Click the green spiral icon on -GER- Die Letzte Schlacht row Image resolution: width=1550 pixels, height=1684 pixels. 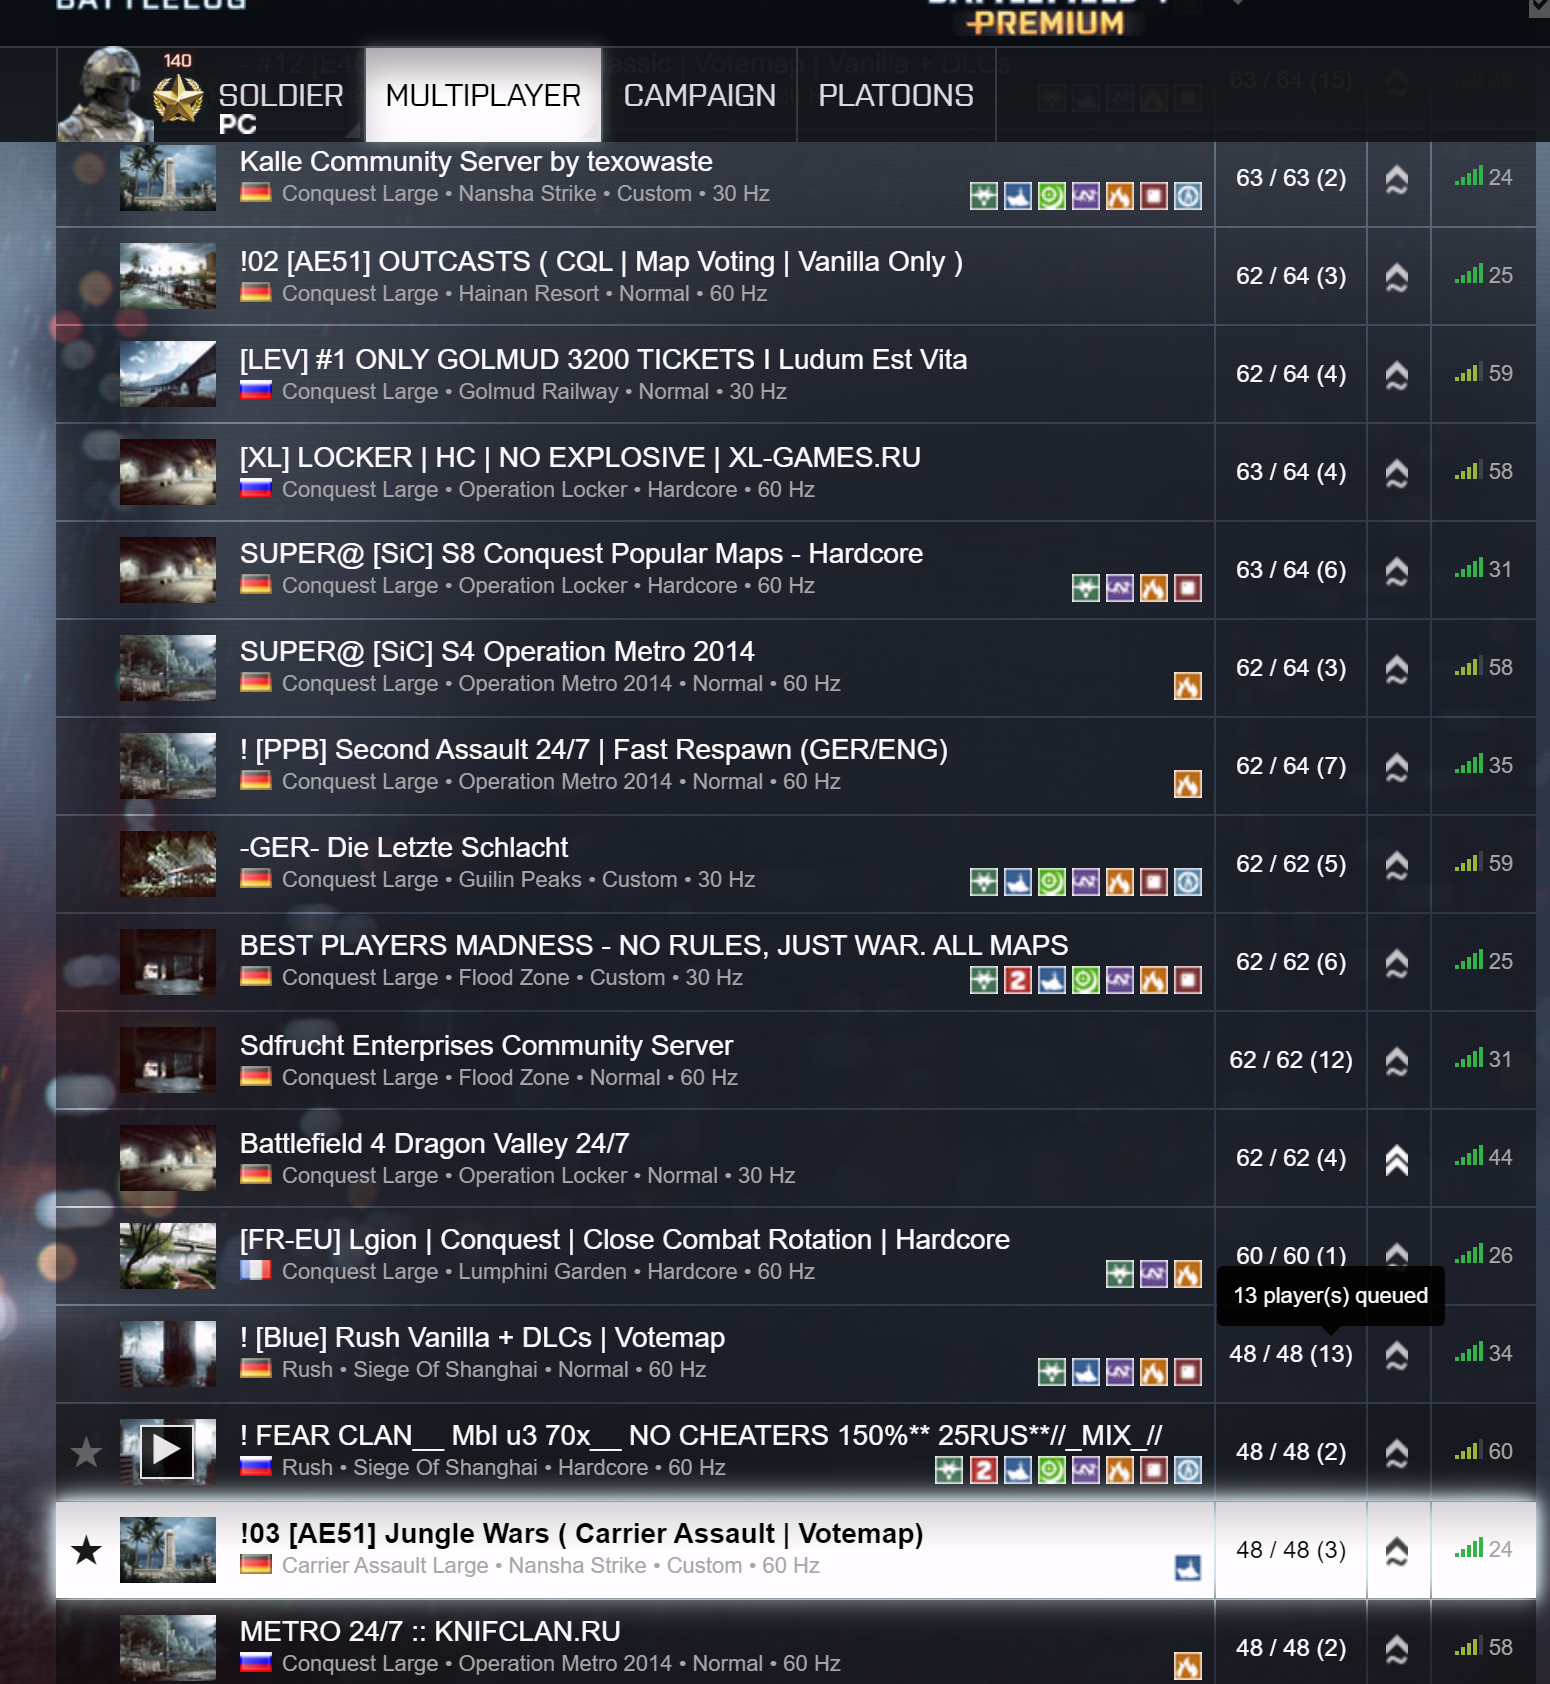coord(1052,882)
